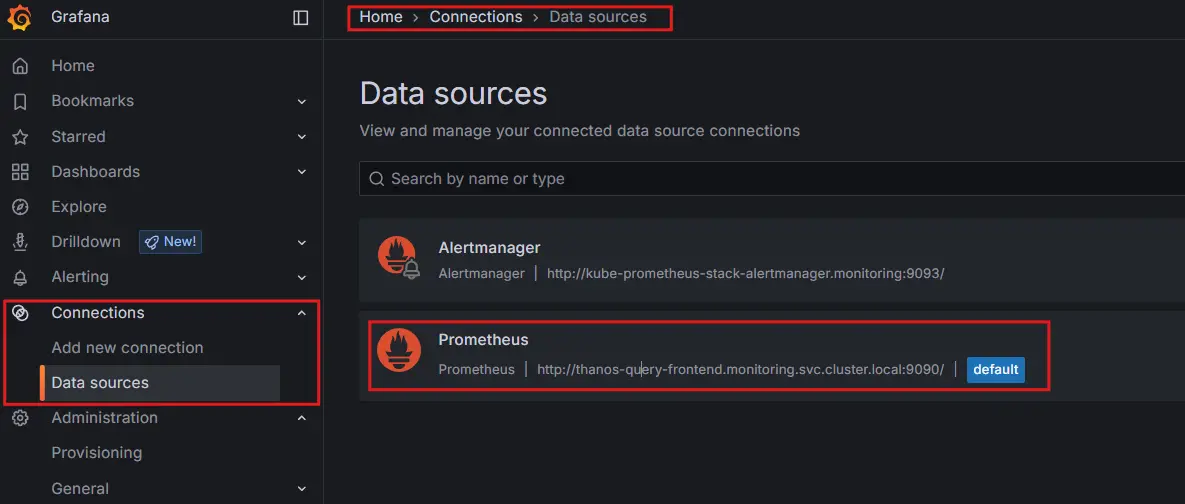This screenshot has width=1185, height=504.
Task: Open Bookmarks in the sidebar
Action: [x=92, y=100]
